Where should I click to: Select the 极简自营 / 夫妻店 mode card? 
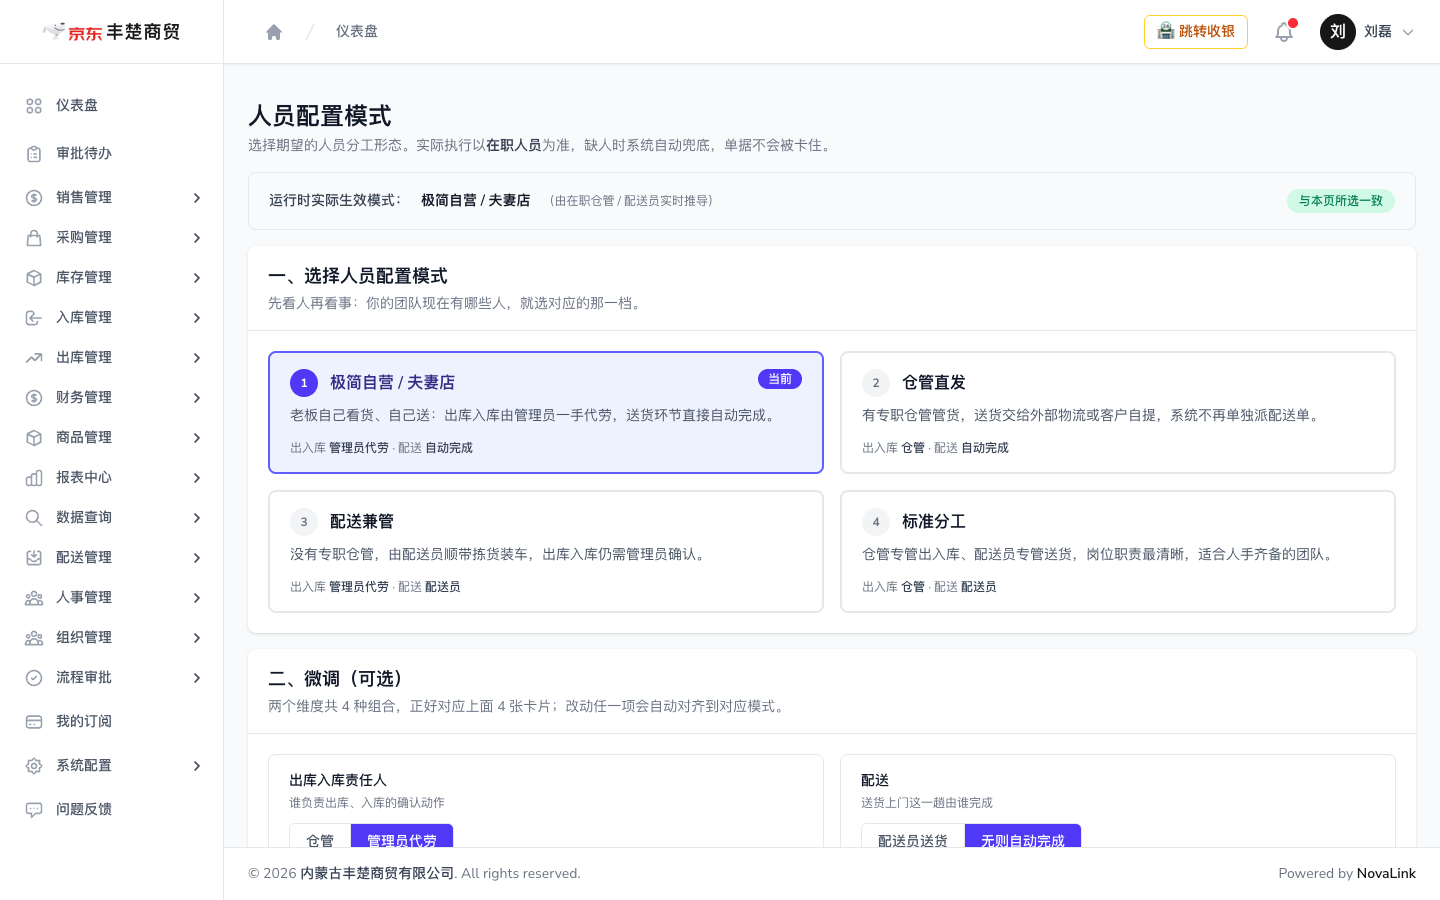point(546,412)
